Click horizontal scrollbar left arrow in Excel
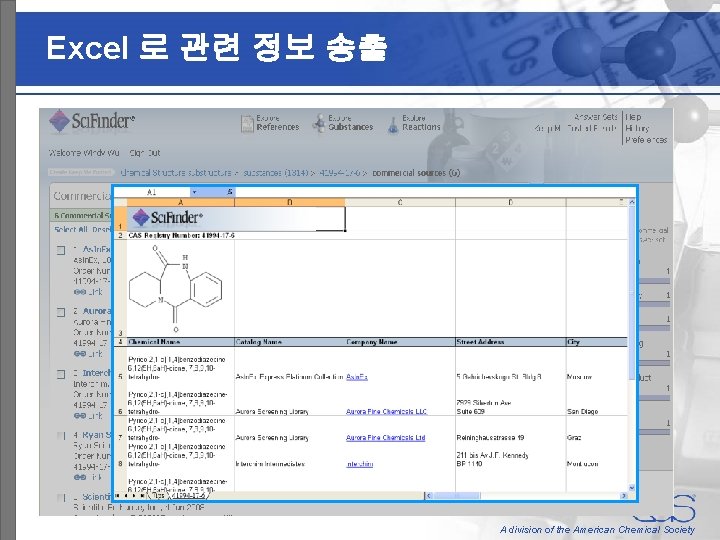Image resolution: width=720 pixels, height=540 pixels. tap(428, 495)
